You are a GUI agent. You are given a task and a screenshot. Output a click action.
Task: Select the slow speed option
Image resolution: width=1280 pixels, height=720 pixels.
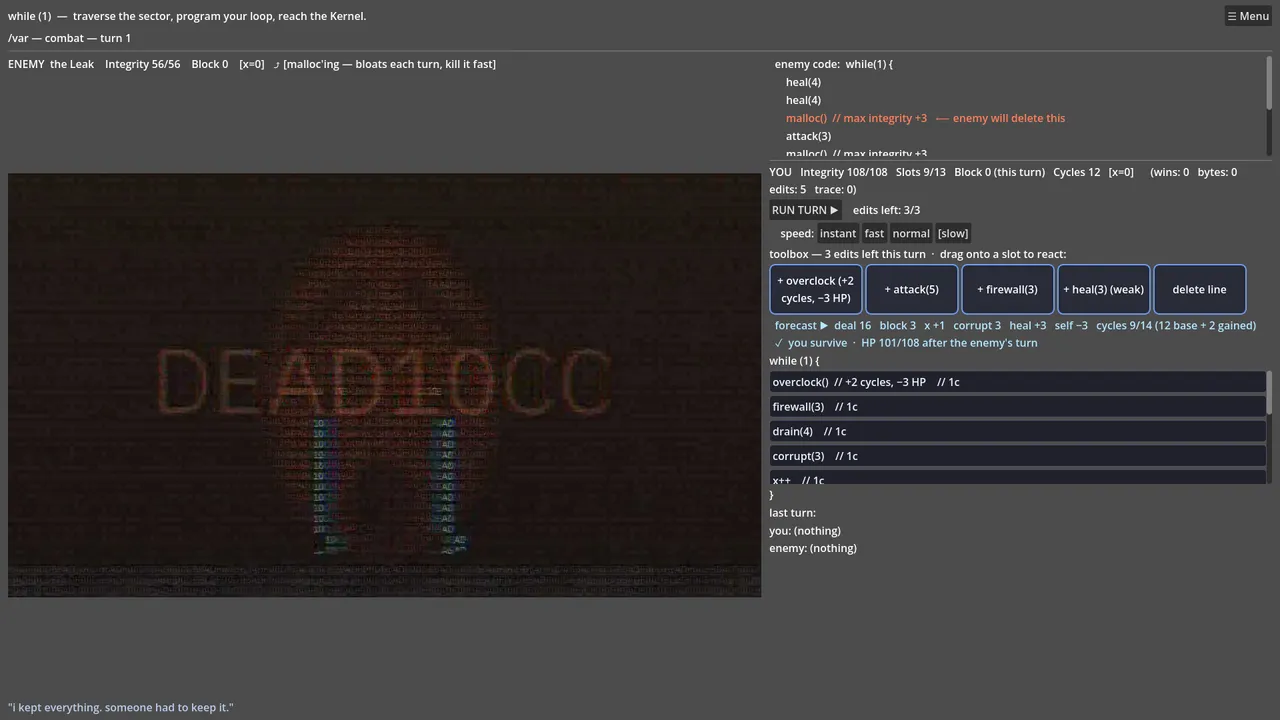pos(953,233)
